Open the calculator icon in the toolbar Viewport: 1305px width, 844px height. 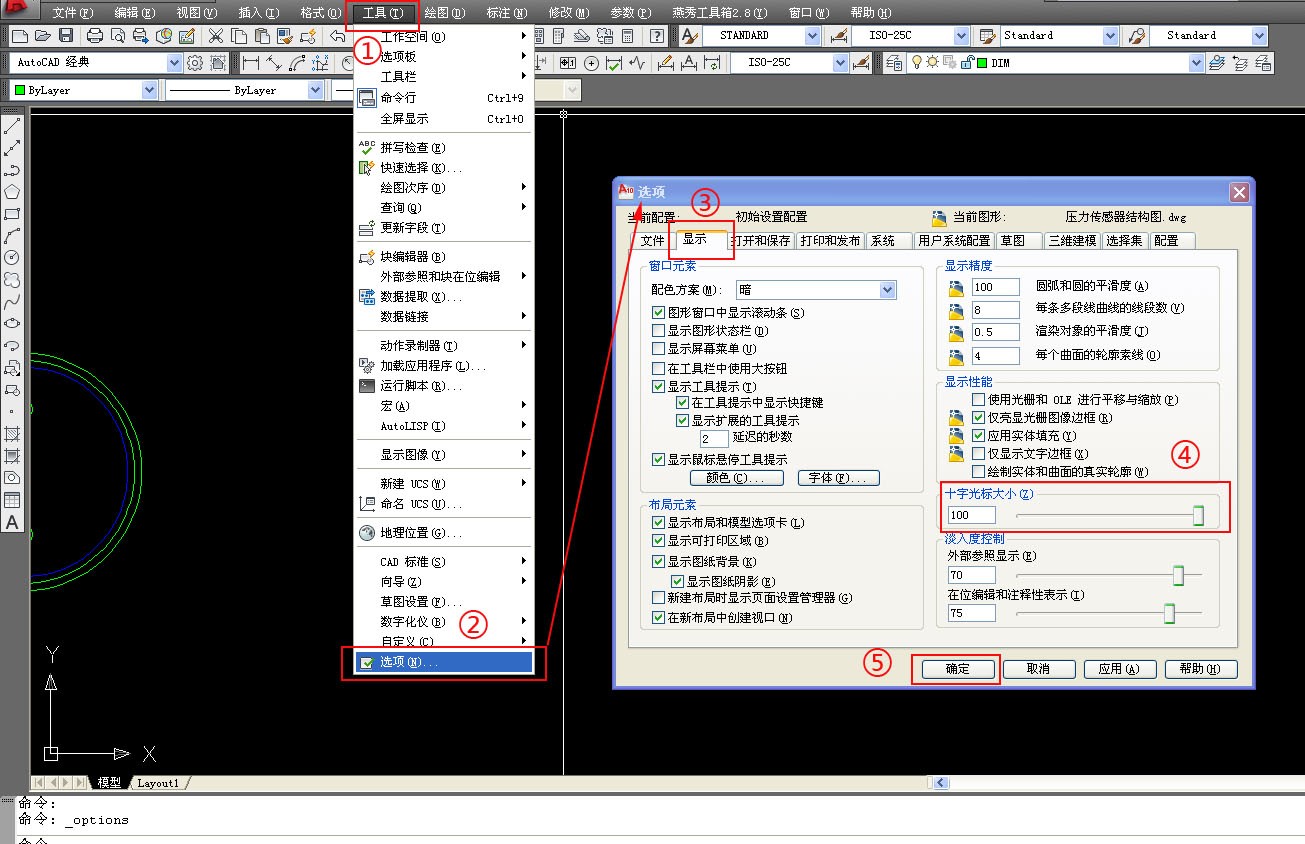coord(628,36)
